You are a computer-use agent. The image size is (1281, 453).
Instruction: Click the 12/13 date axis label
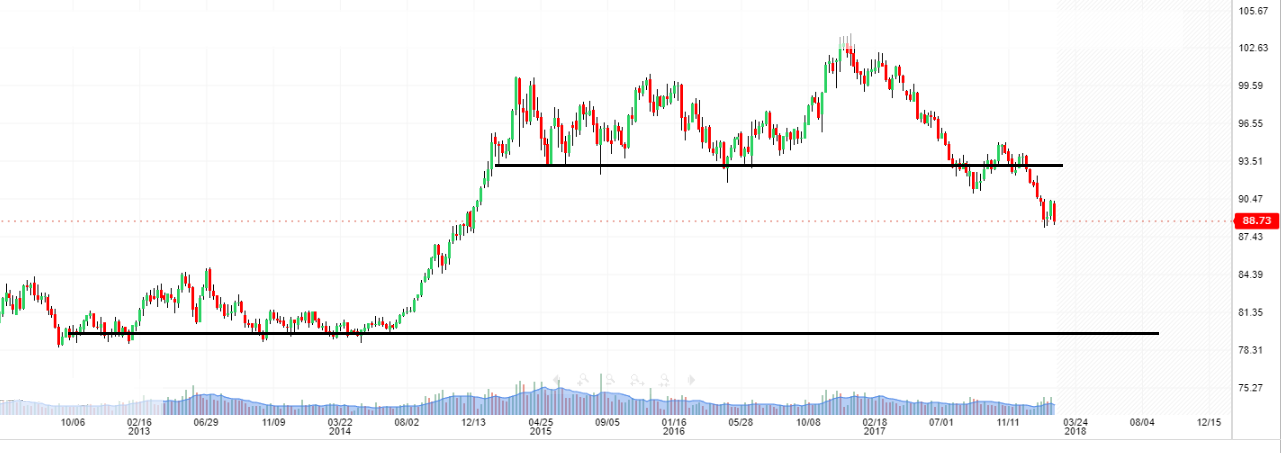[474, 423]
